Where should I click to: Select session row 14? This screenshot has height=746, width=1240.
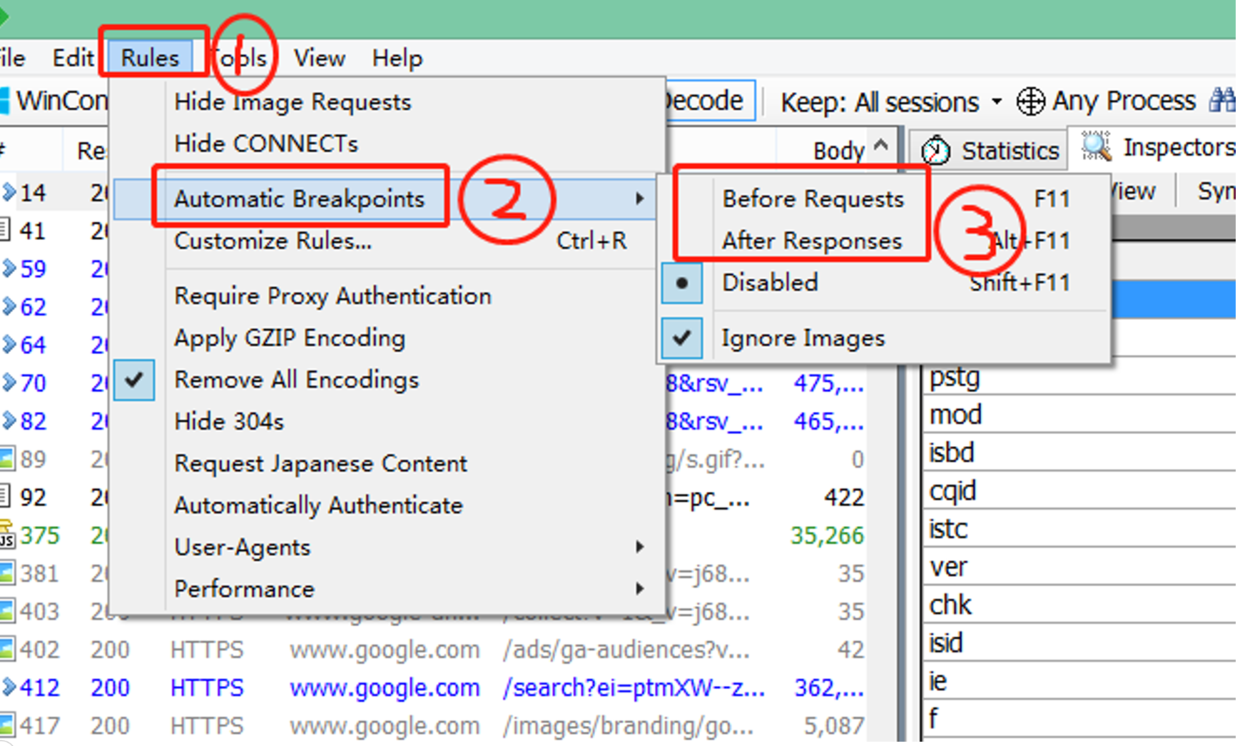tap(54, 192)
